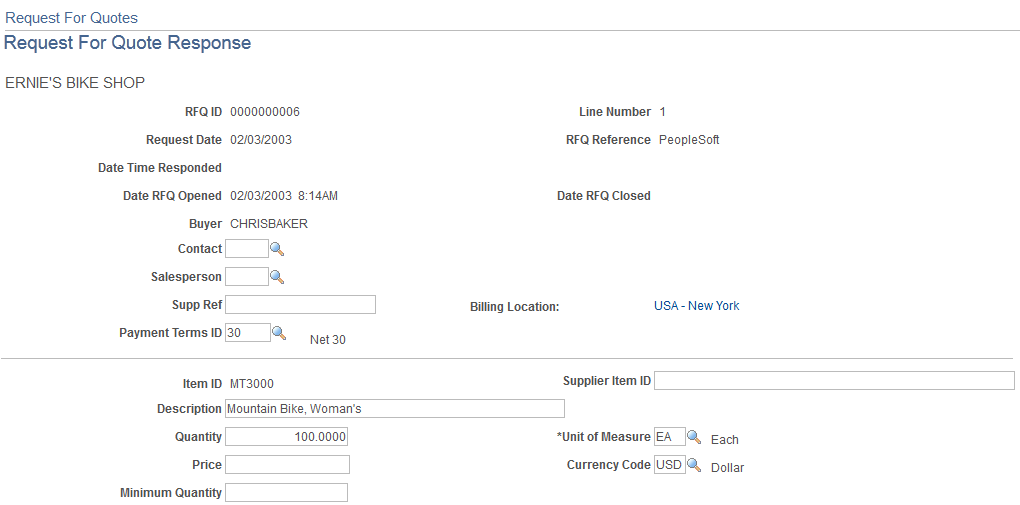Select the Request For Quote Response heading
Viewport: 1020px width, 505px height.
(128, 43)
